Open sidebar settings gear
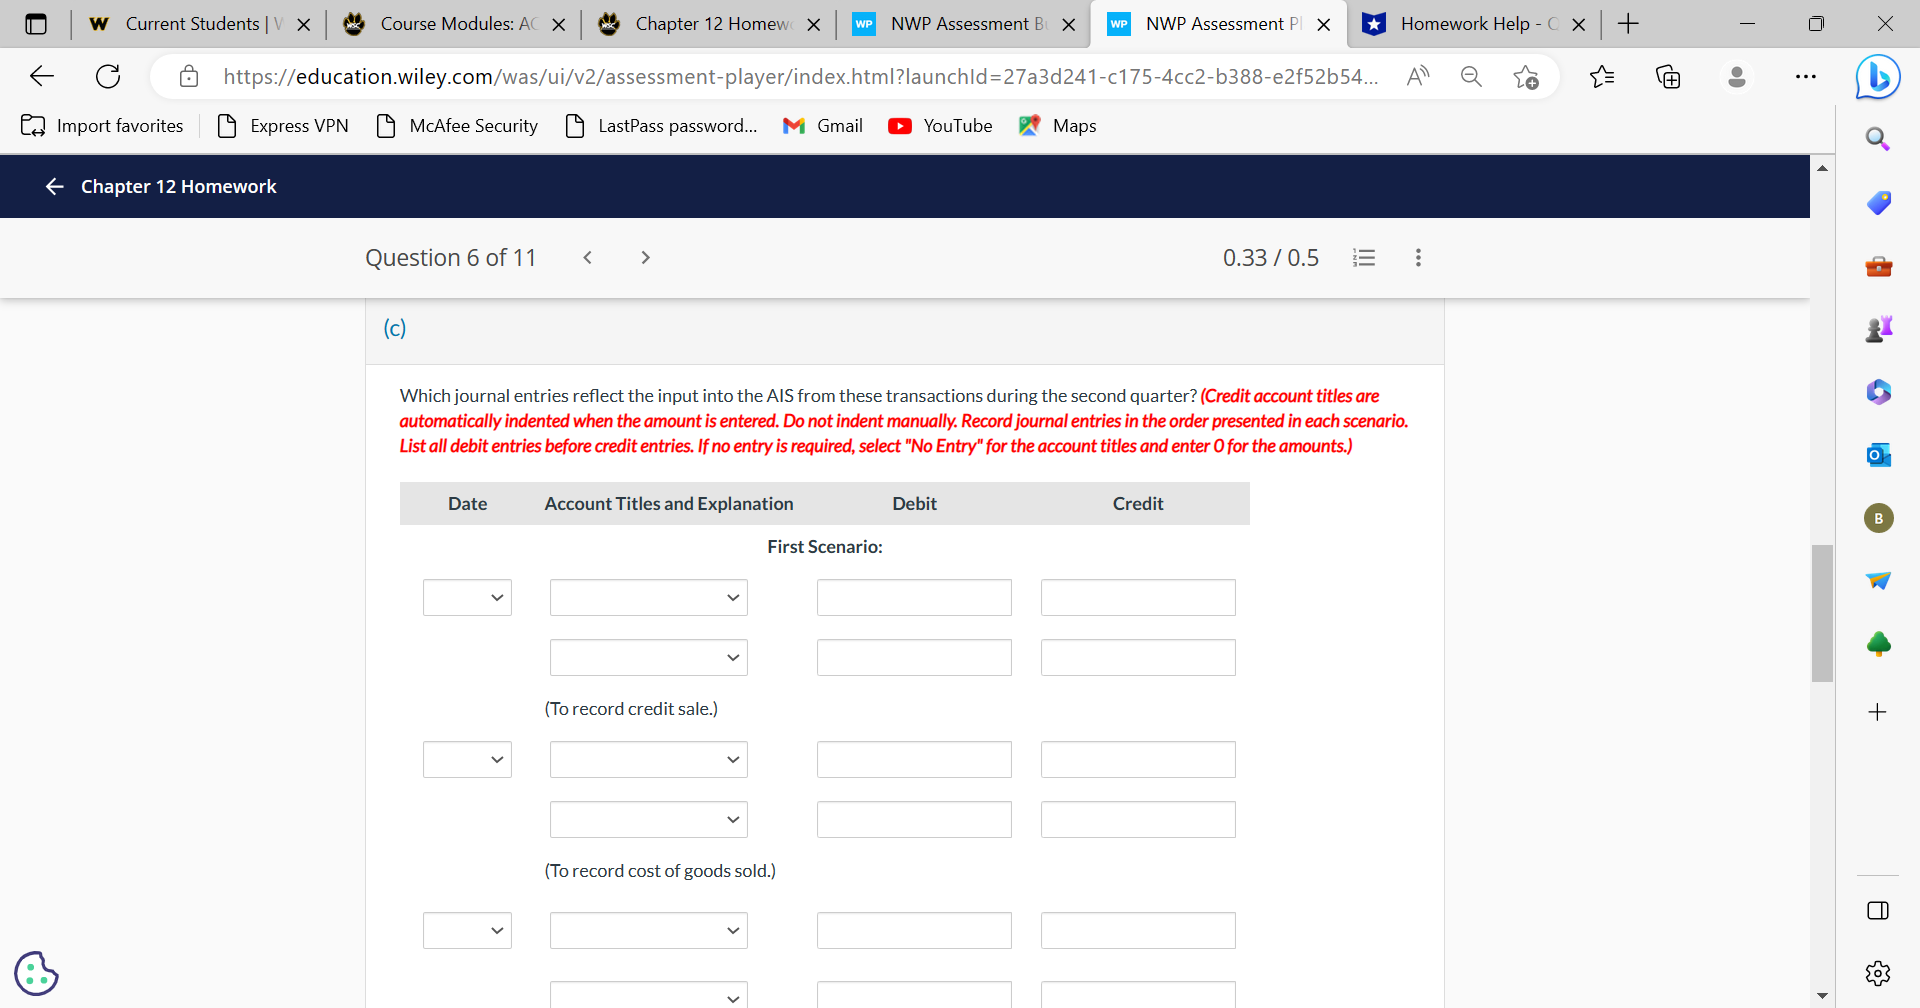This screenshot has width=1920, height=1008. 1878,973
